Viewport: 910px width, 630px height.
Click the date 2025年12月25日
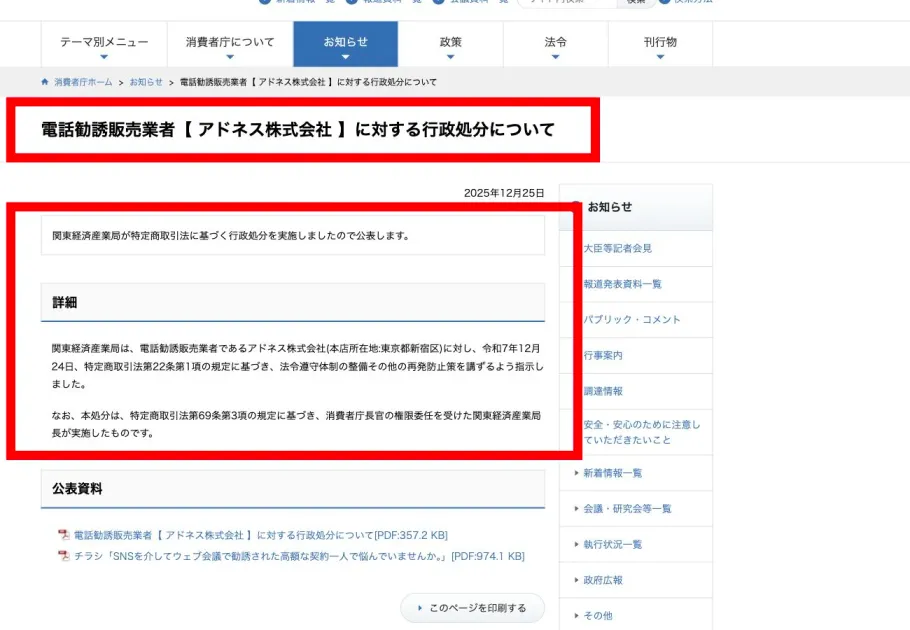click(504, 193)
